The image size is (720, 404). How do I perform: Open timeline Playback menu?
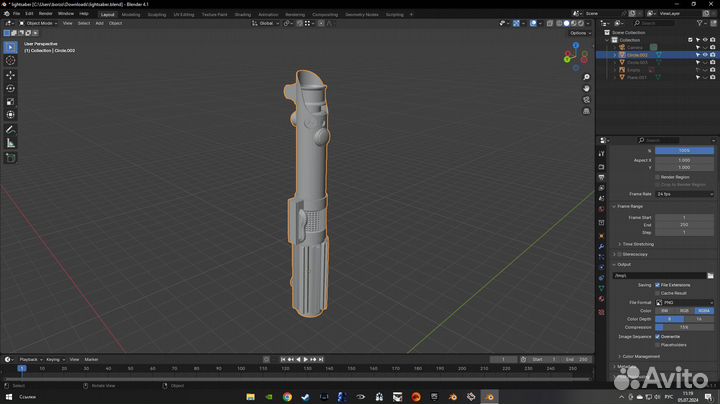[x=30, y=359]
